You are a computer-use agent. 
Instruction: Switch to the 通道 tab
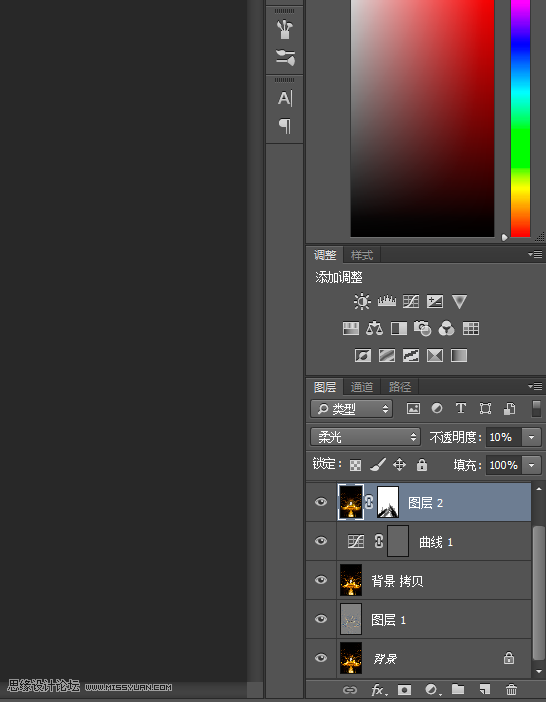(x=362, y=387)
